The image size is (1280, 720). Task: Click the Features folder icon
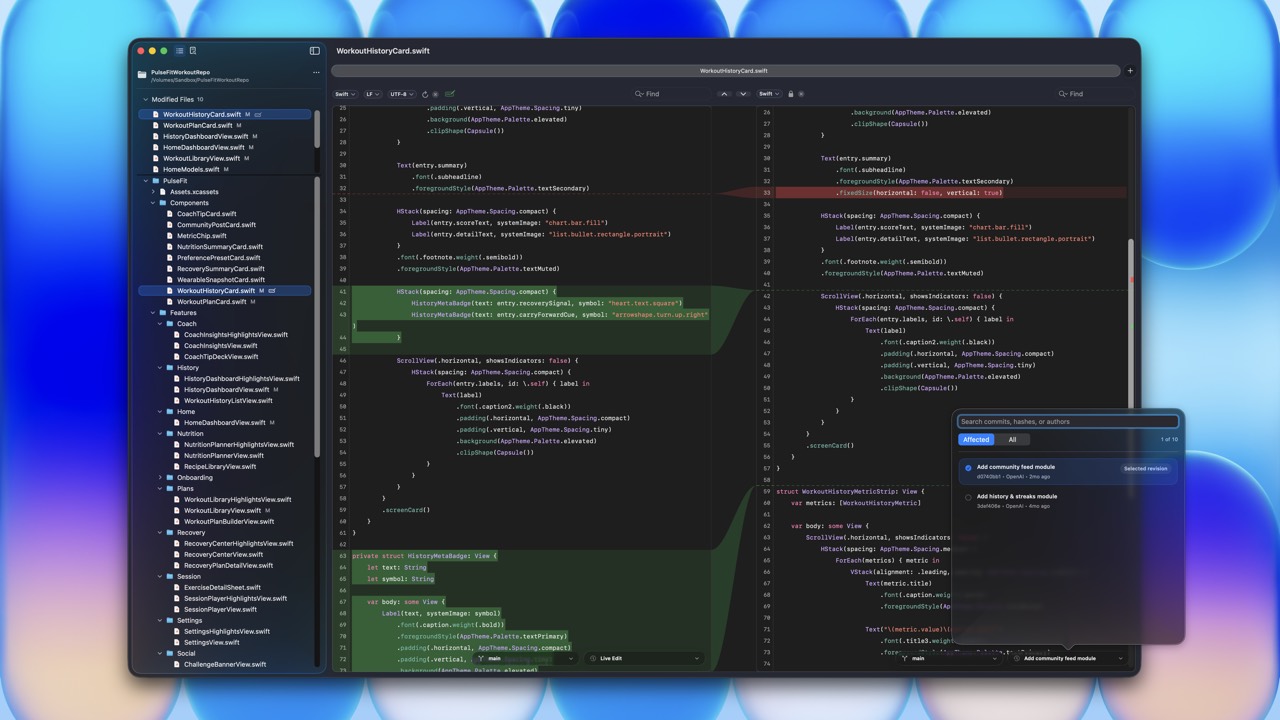[162, 313]
